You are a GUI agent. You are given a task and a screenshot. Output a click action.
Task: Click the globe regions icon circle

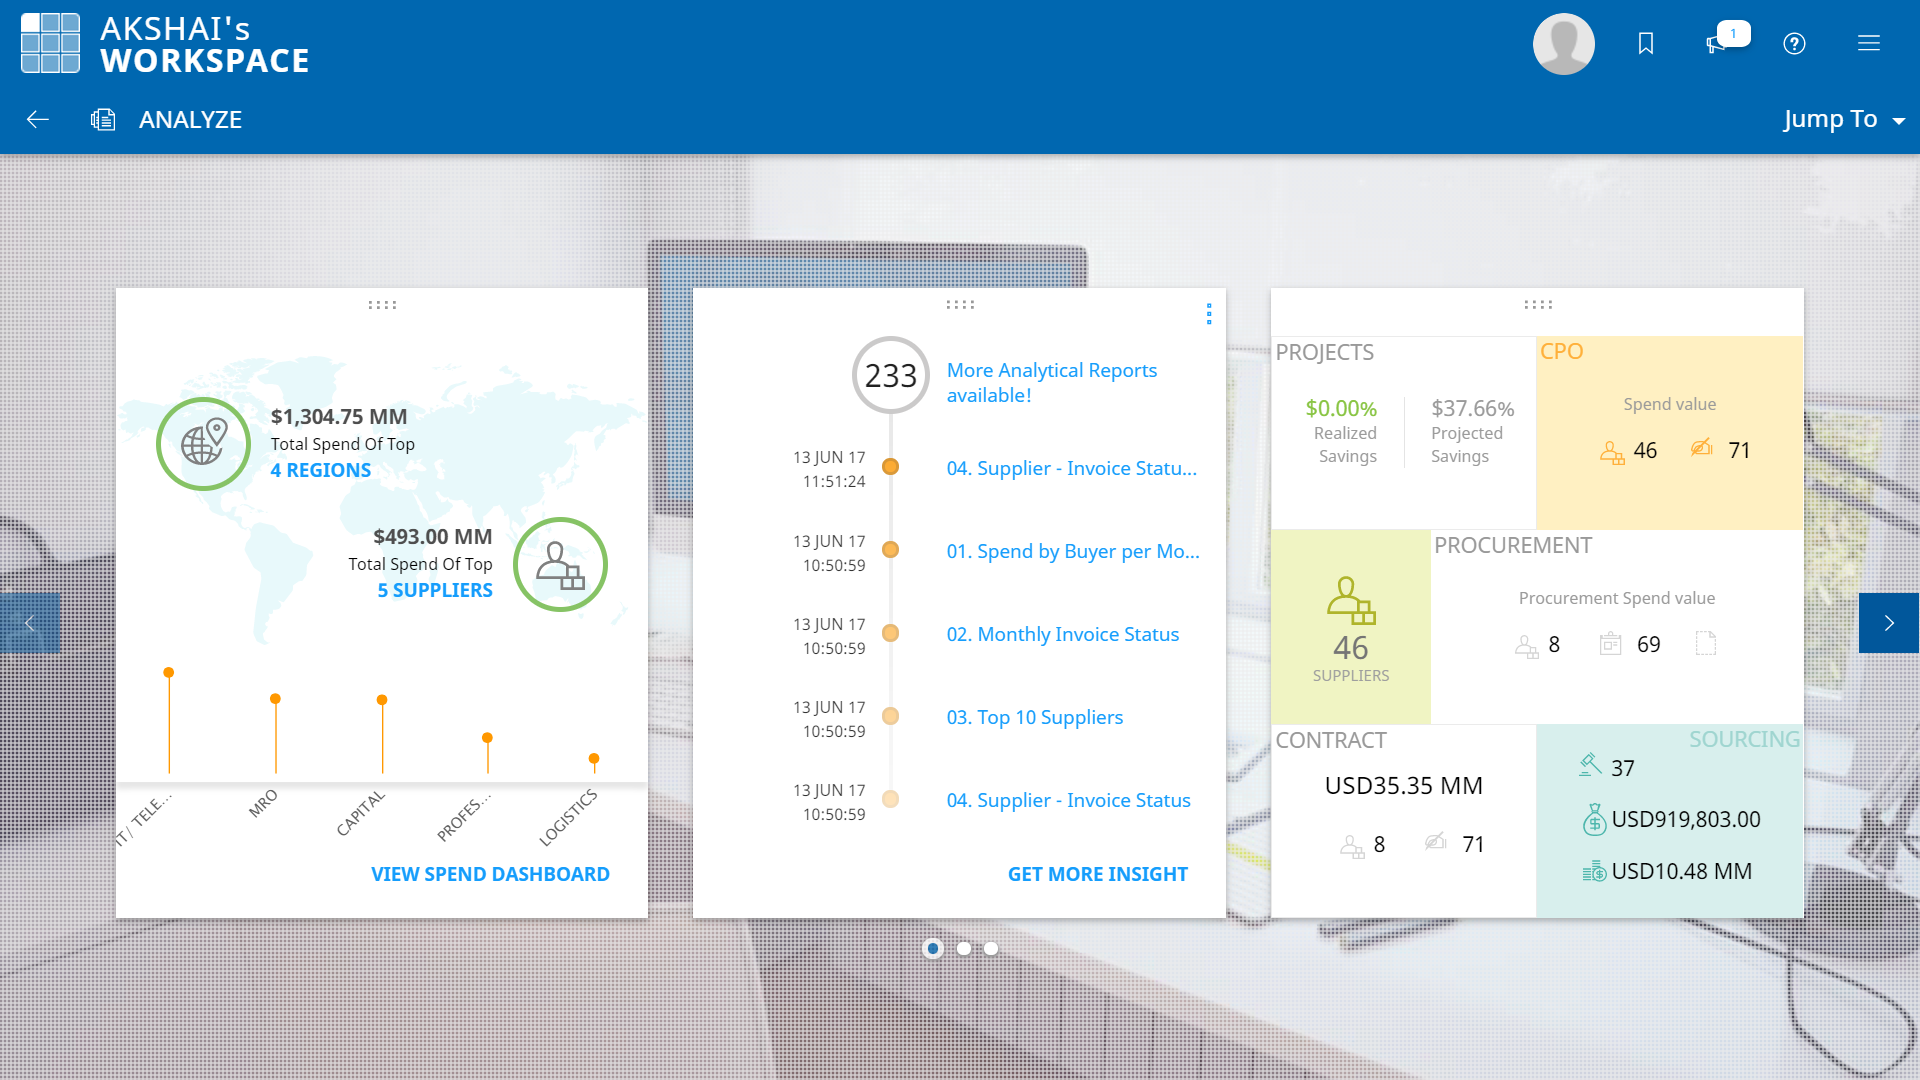203,443
